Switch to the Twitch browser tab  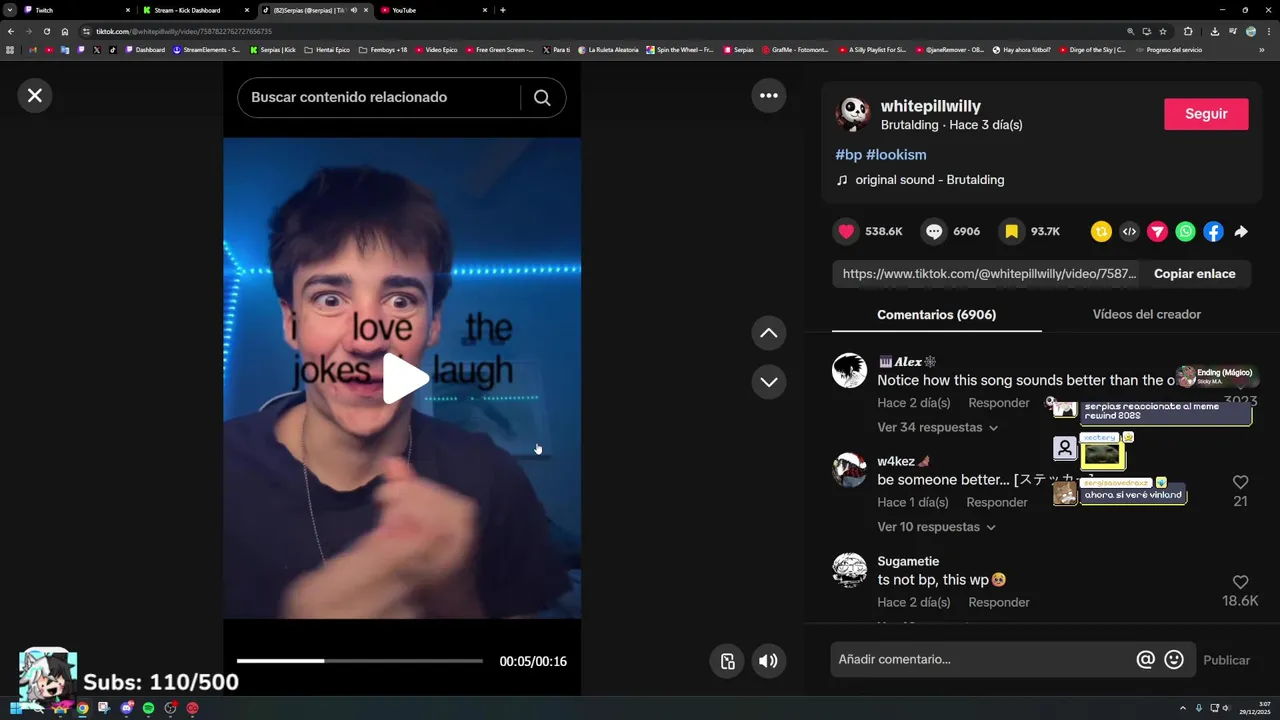[76, 10]
